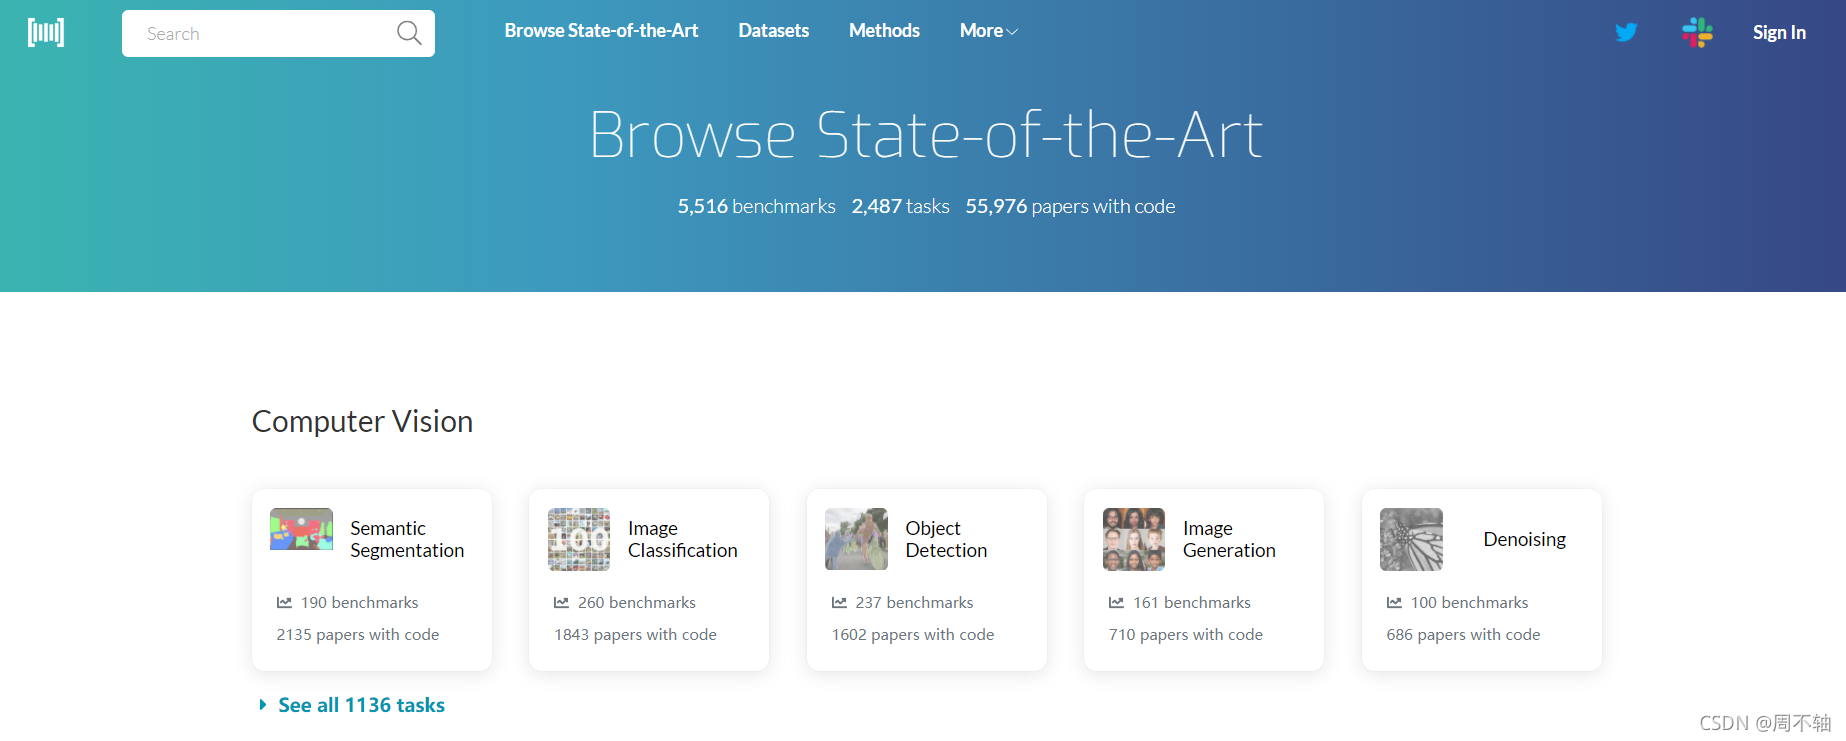The width and height of the screenshot is (1846, 741).
Task: Click '1602 papers with code' text
Action: [913, 634]
